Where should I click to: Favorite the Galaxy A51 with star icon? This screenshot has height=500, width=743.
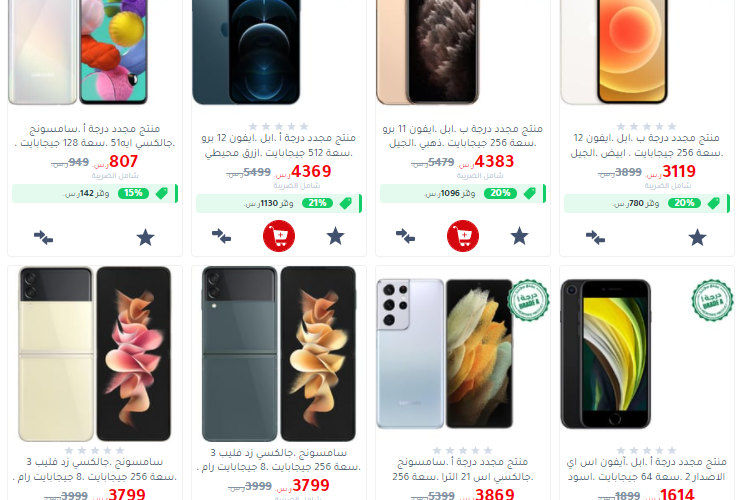(x=145, y=237)
